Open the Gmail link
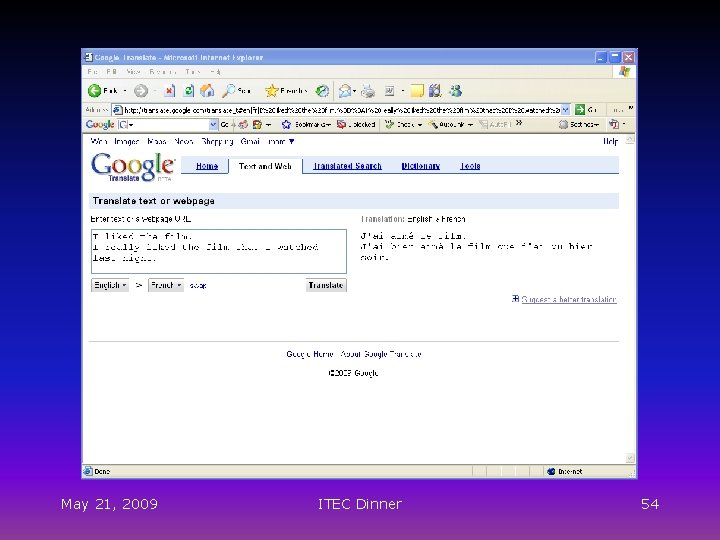 [250, 141]
